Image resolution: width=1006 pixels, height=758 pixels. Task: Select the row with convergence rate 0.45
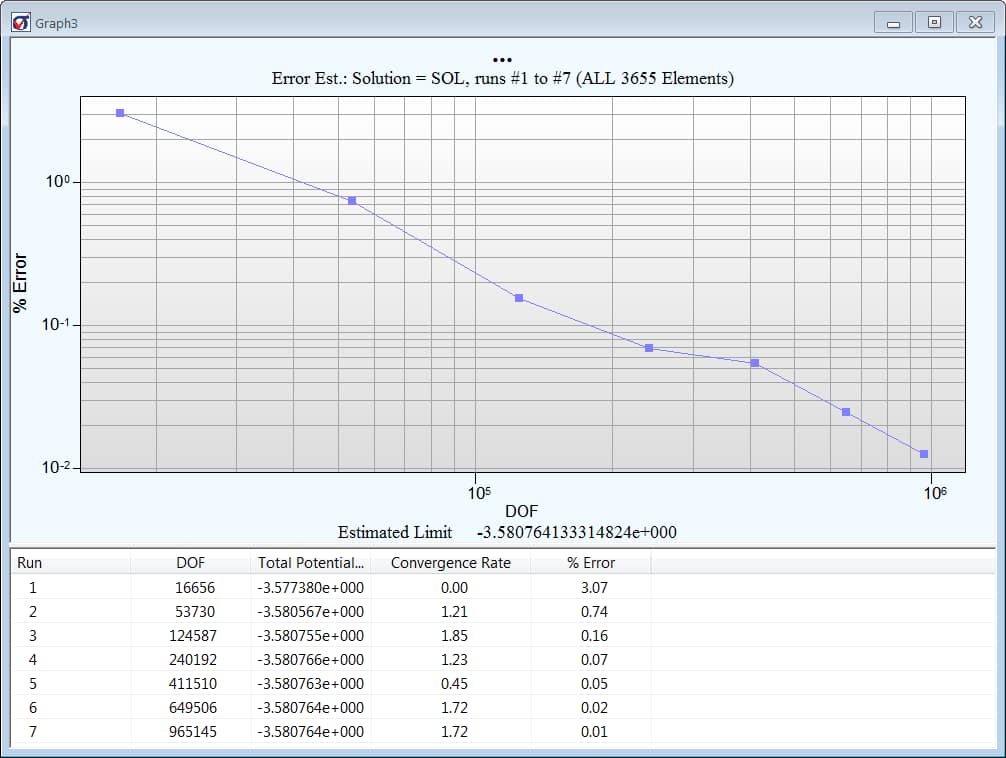click(454, 684)
